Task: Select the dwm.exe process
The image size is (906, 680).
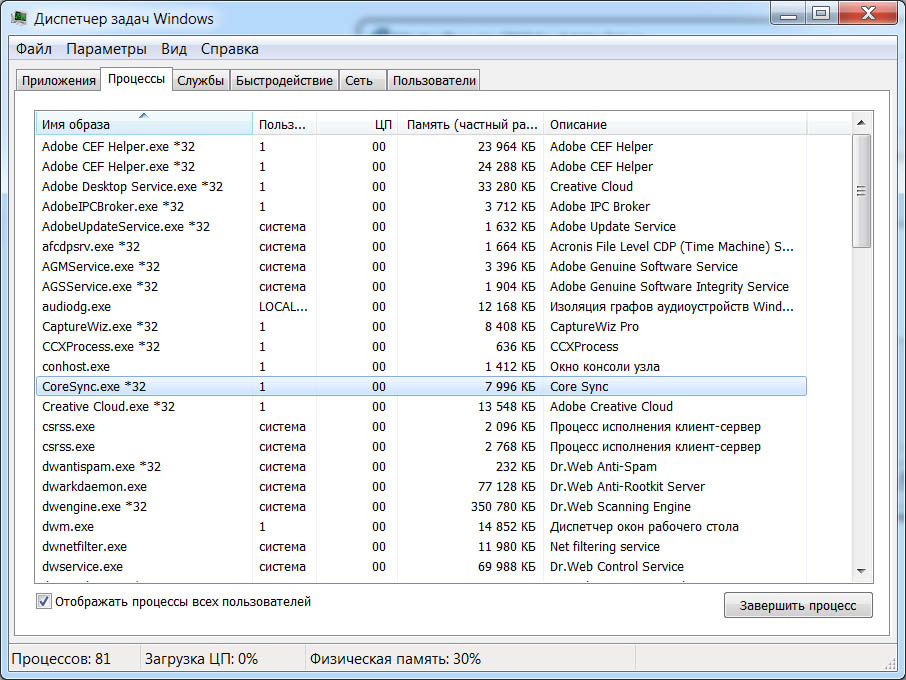Action: [421, 527]
